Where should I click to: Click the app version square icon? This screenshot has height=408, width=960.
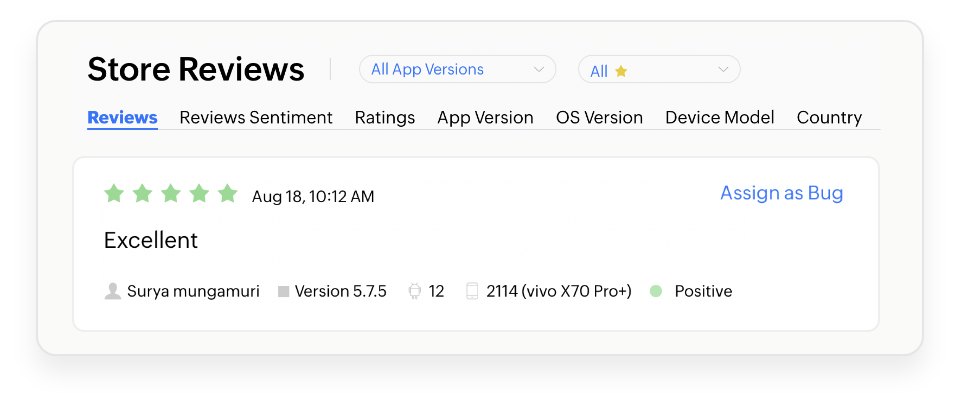(x=284, y=292)
